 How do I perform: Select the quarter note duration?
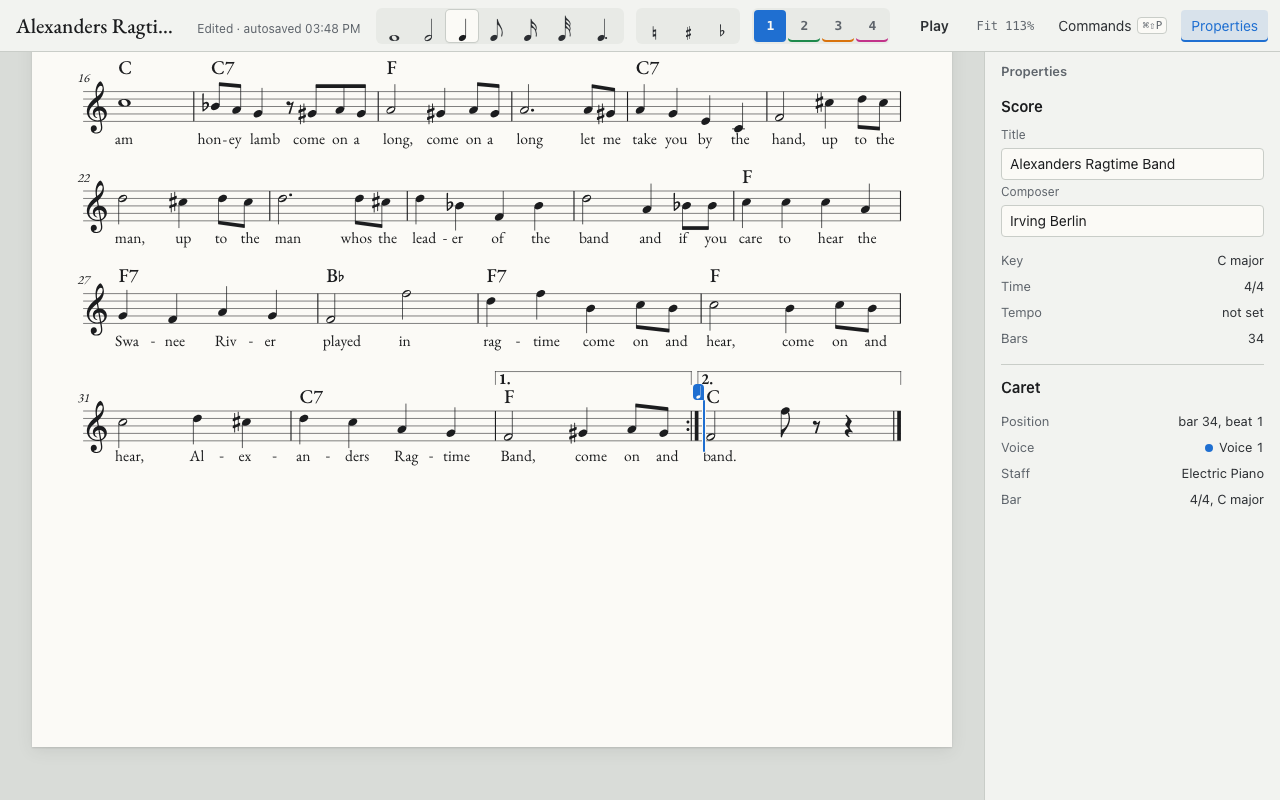[x=462, y=27]
